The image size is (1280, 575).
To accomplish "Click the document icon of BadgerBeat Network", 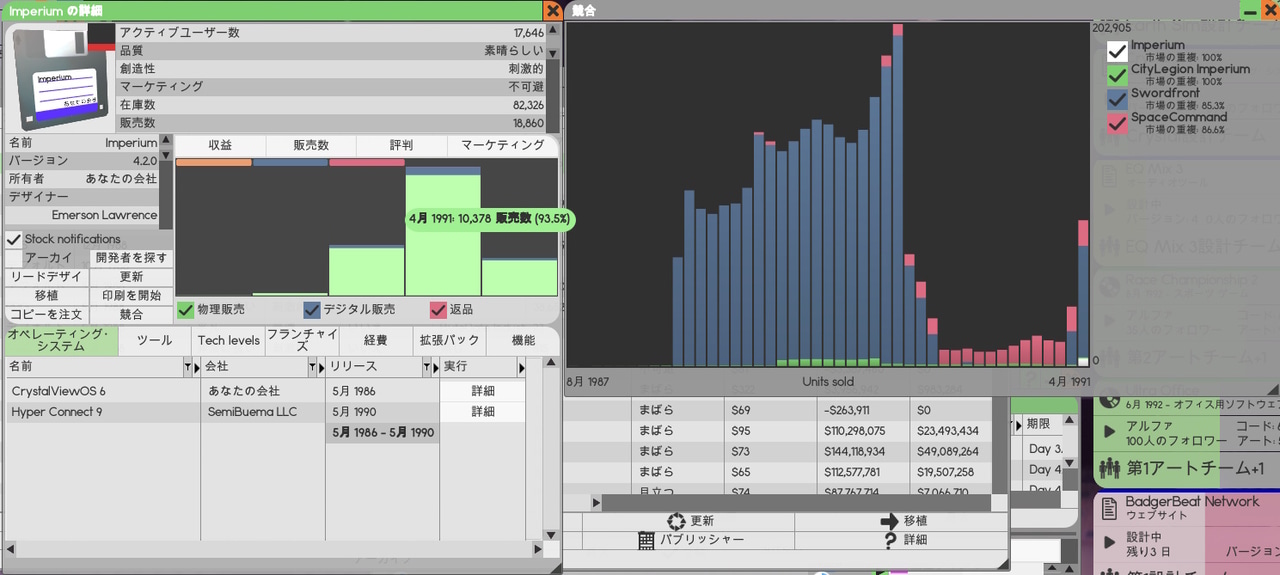I will [1108, 508].
